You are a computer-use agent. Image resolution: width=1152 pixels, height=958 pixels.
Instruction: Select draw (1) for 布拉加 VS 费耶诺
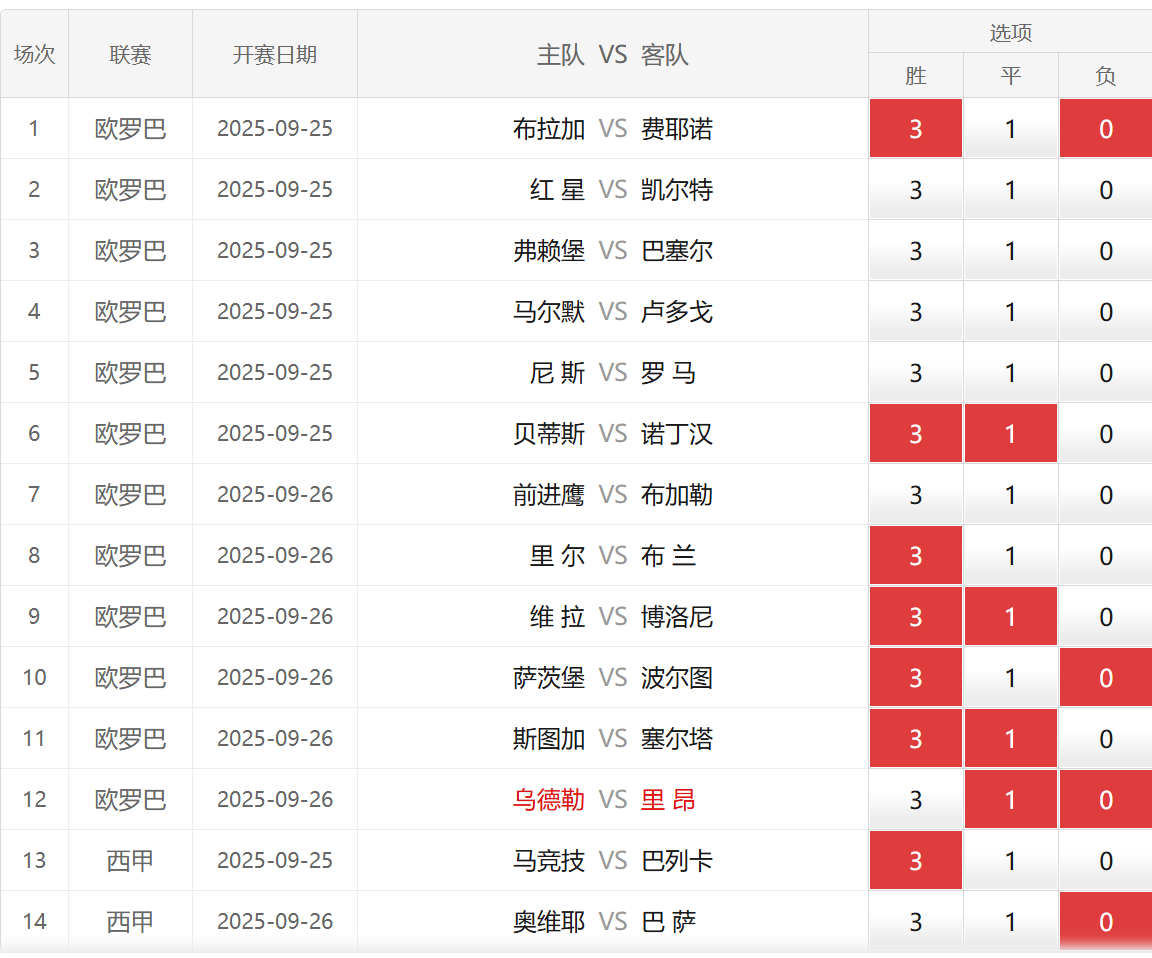[1010, 129]
